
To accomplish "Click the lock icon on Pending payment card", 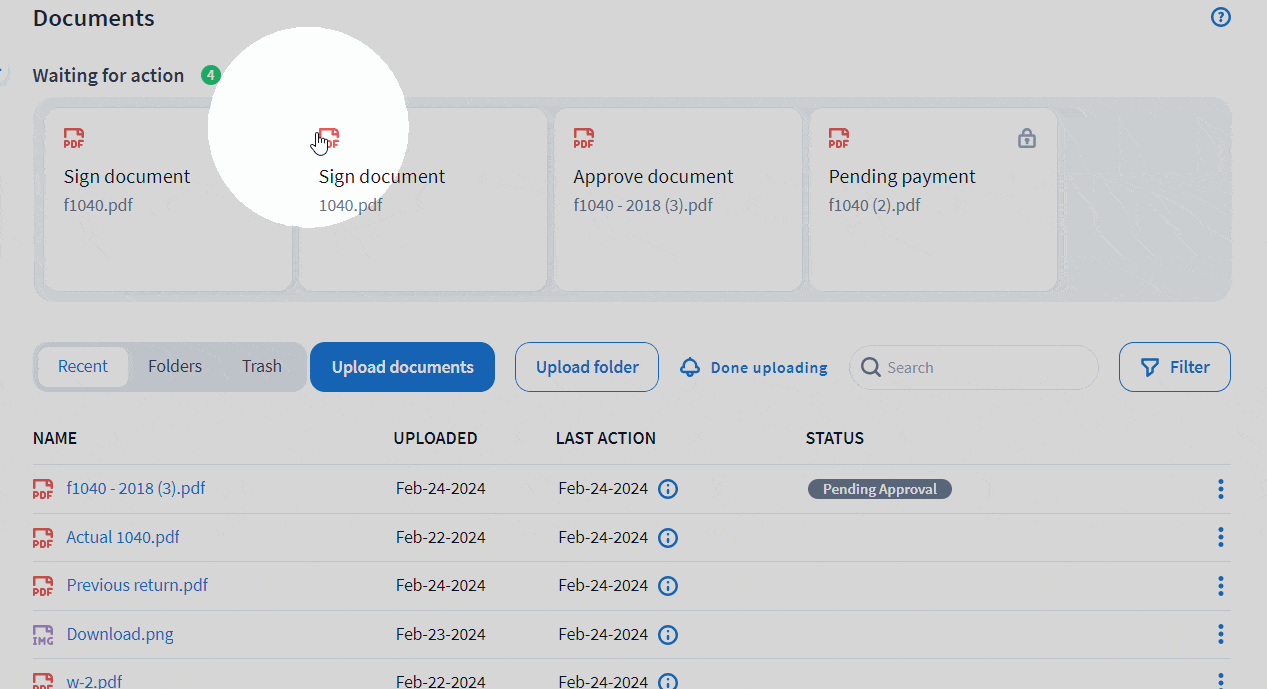I will point(1026,139).
